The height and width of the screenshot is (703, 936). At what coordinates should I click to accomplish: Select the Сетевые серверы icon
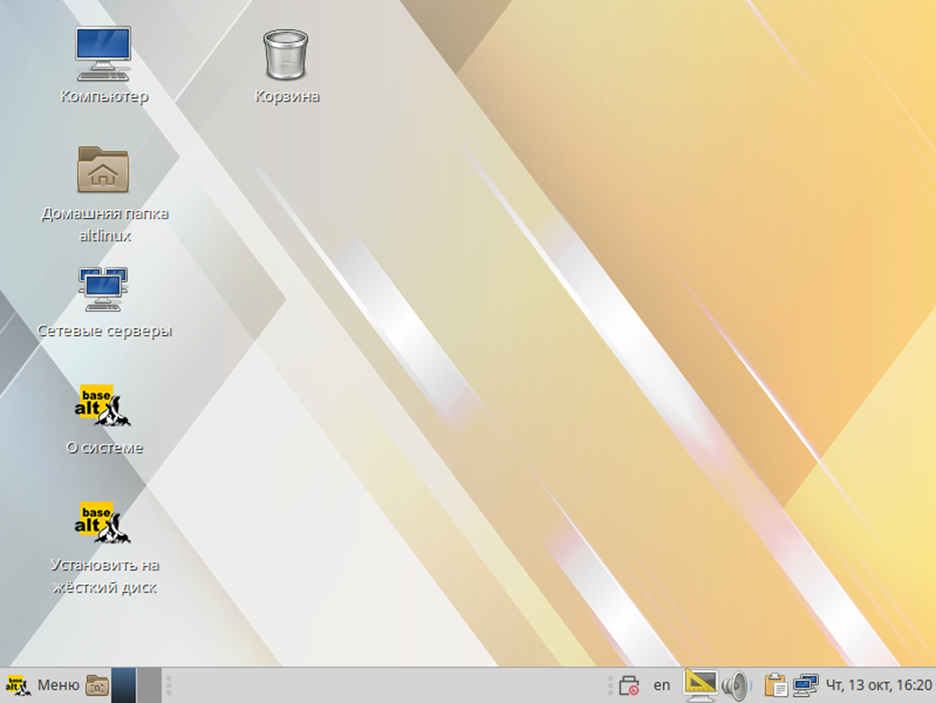point(103,289)
